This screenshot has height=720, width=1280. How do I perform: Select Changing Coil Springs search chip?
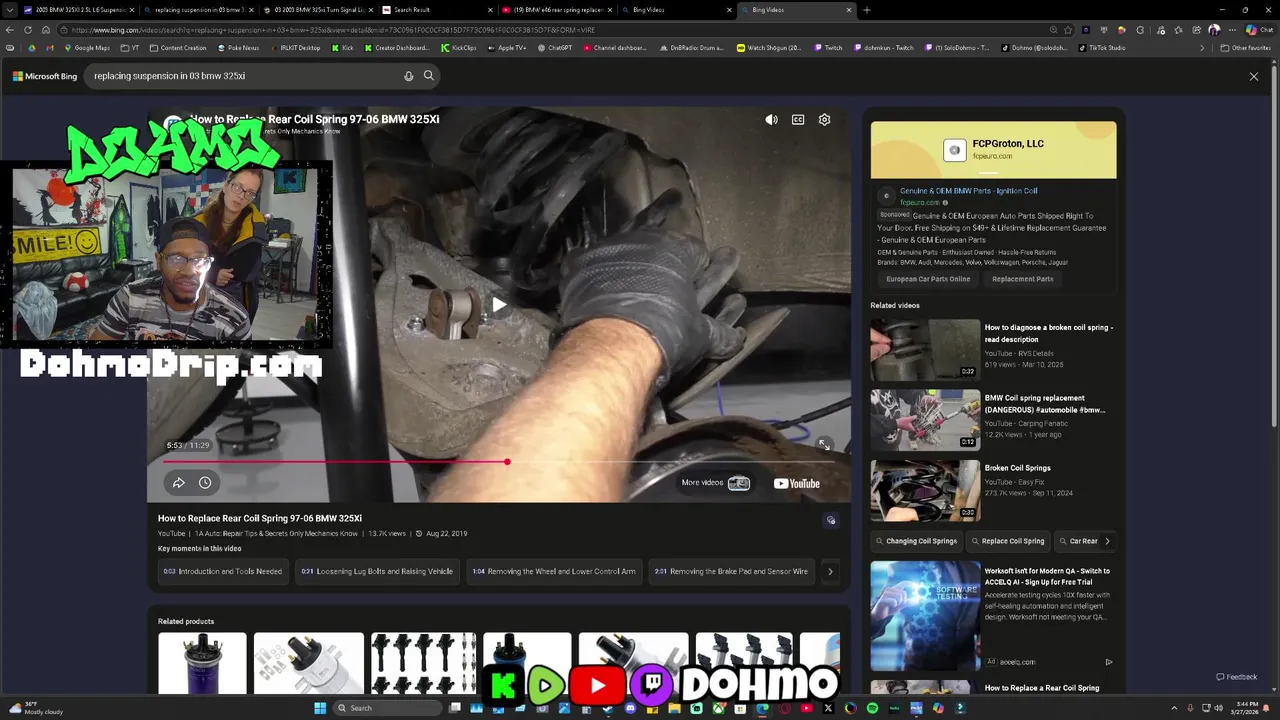[917, 541]
